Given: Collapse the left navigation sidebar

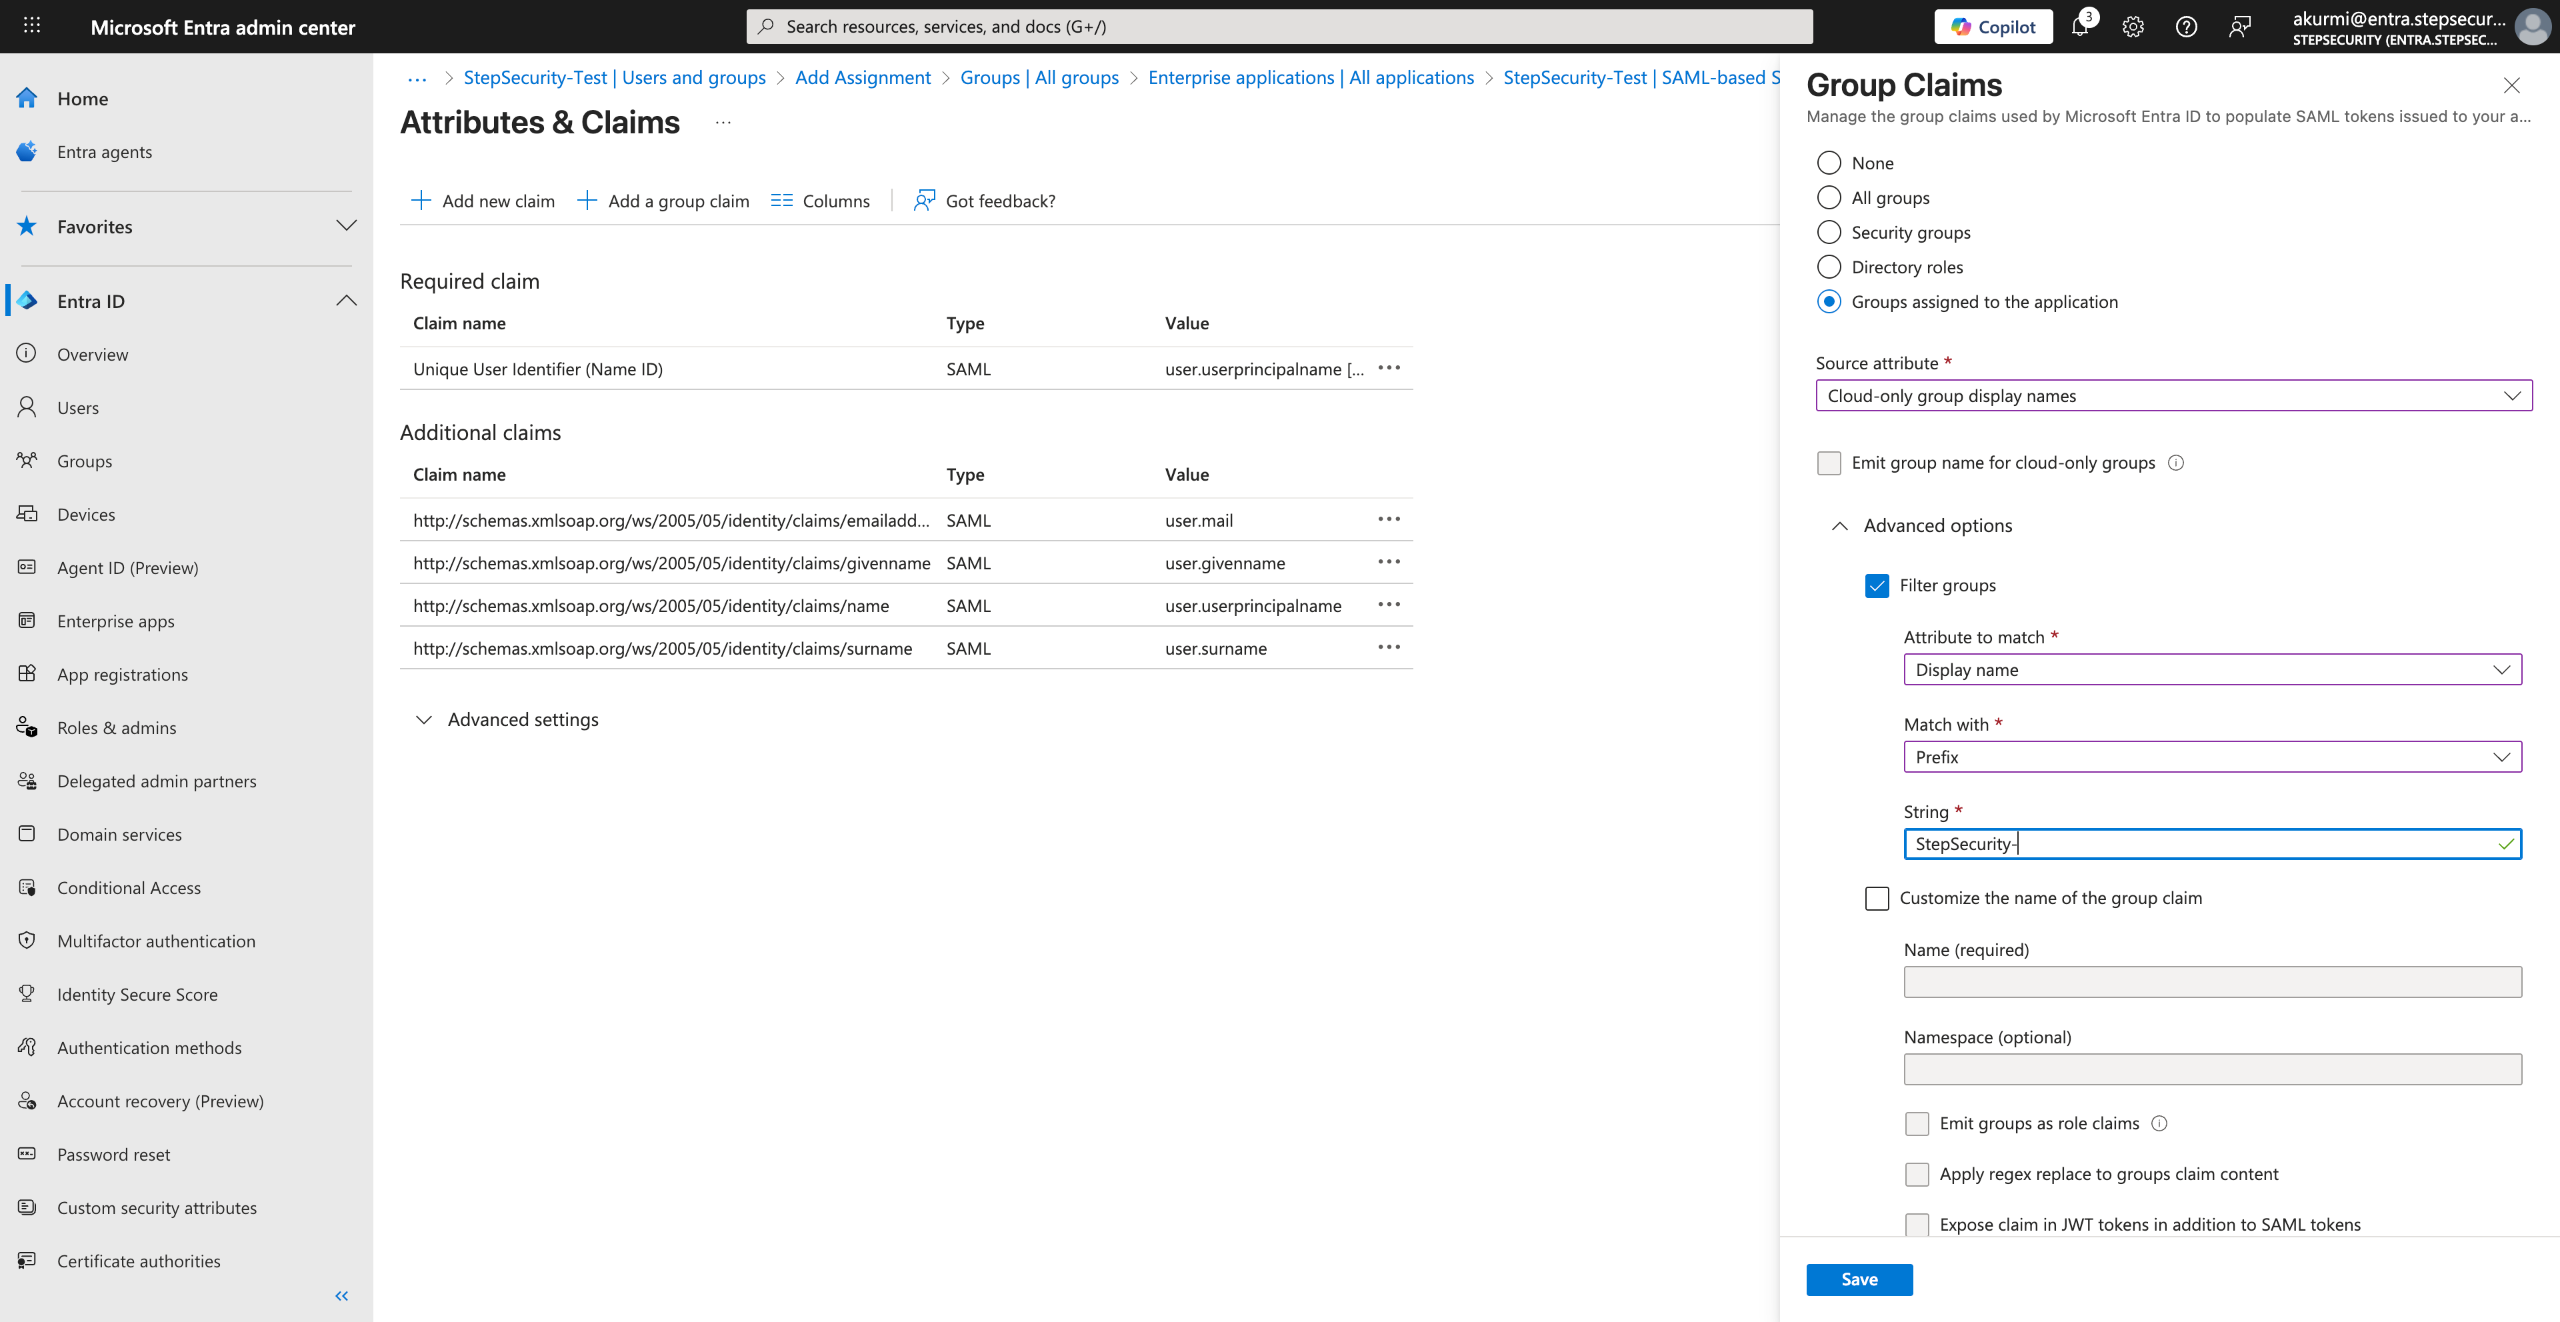Looking at the screenshot, I should point(342,1296).
